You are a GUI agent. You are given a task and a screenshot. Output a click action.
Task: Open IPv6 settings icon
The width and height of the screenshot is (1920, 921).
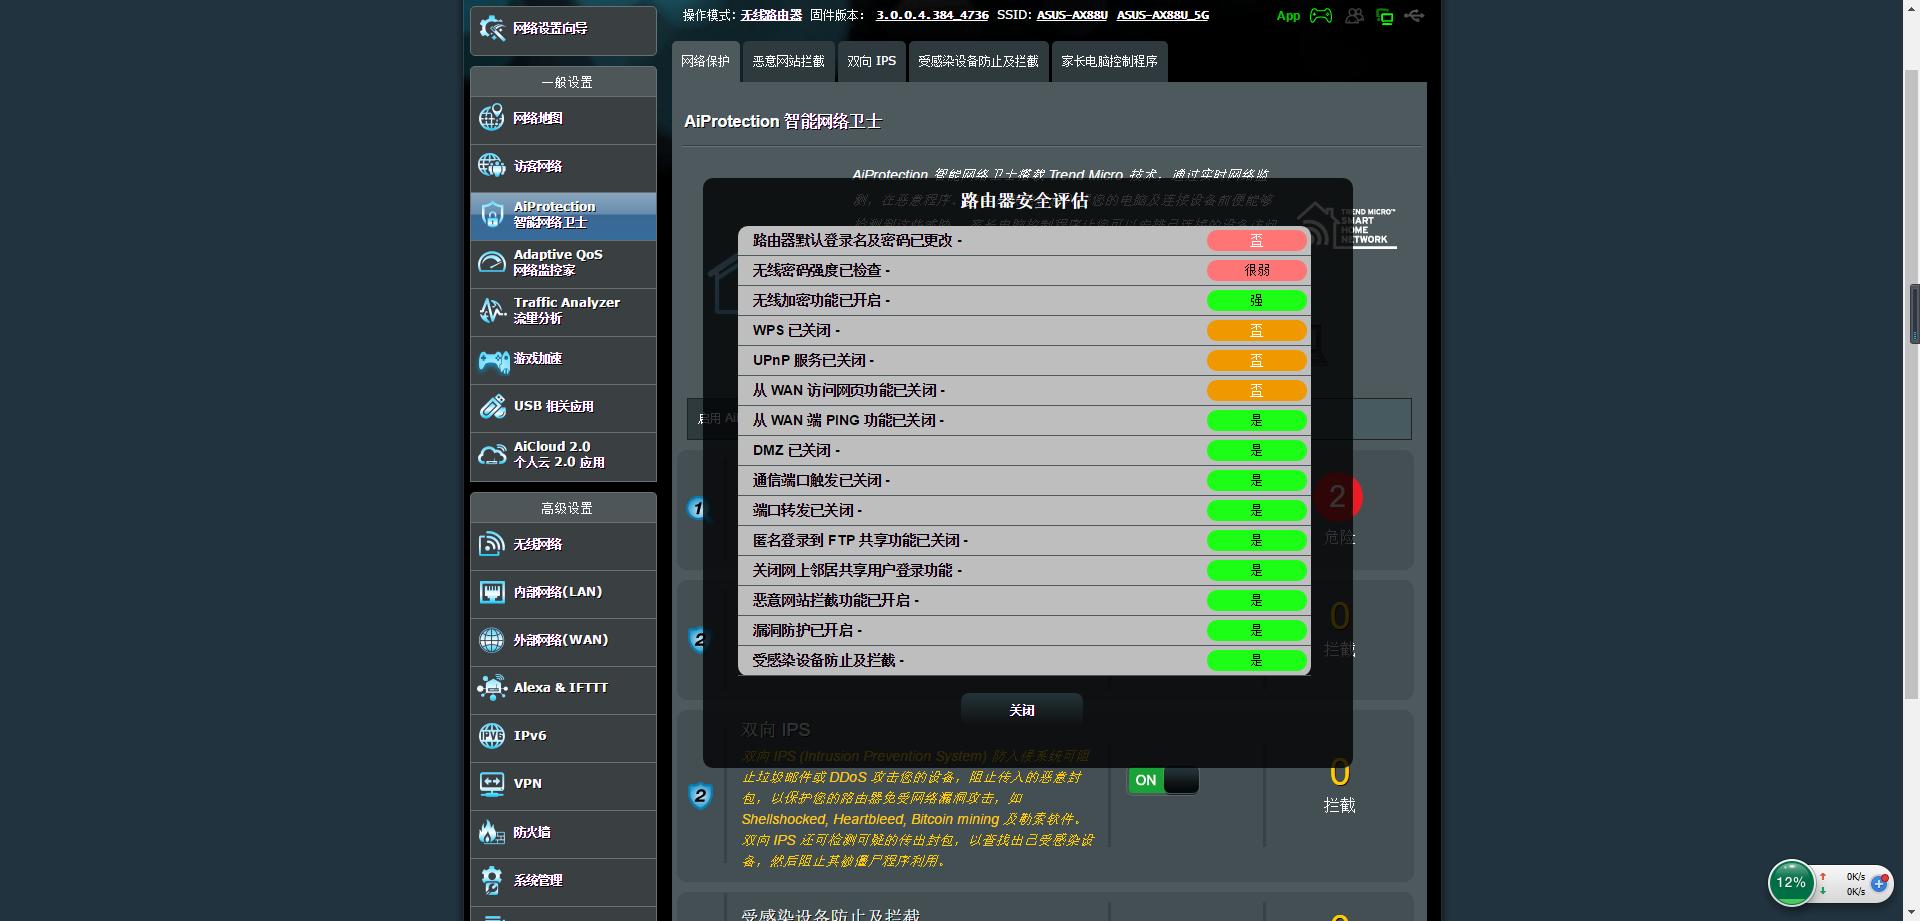click(x=492, y=736)
